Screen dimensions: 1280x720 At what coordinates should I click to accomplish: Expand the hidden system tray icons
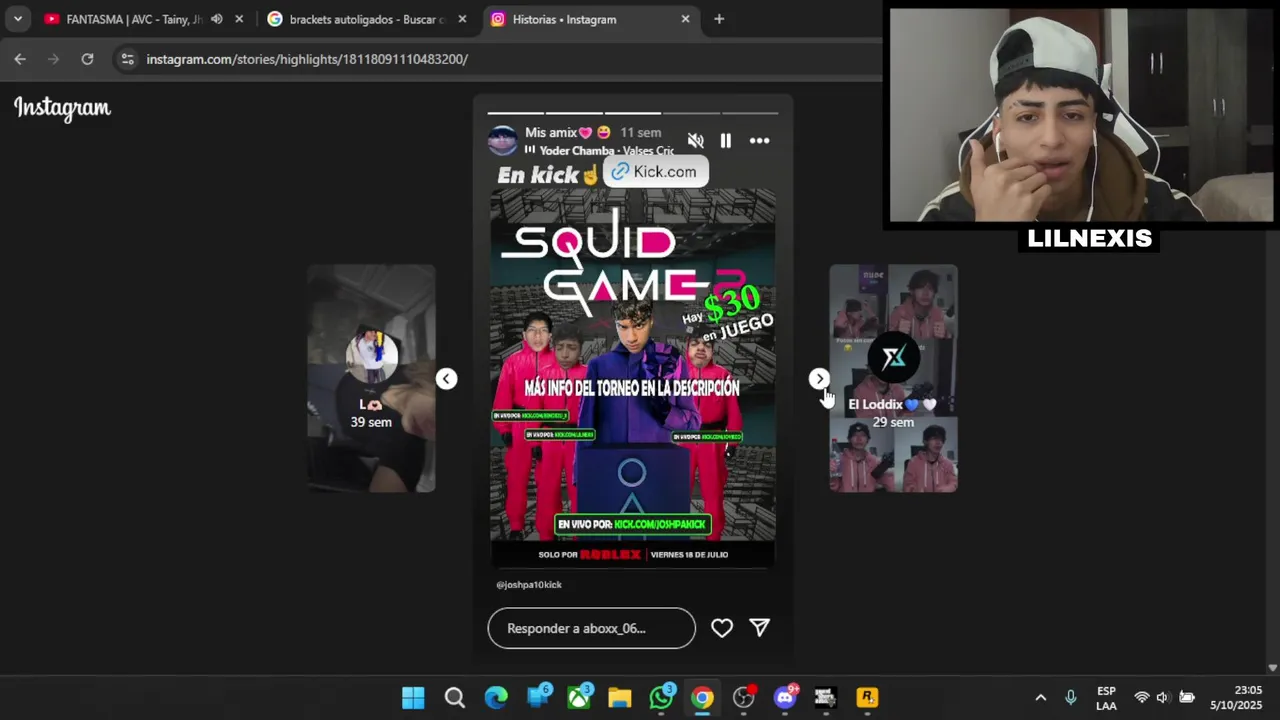[1040, 698]
